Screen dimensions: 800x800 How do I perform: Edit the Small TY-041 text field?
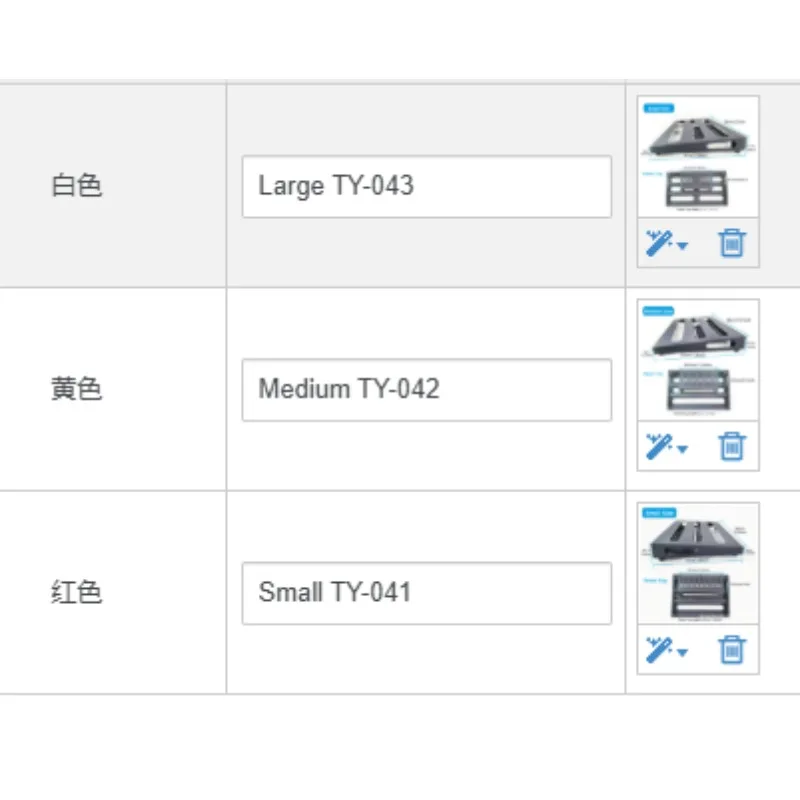coord(427,593)
